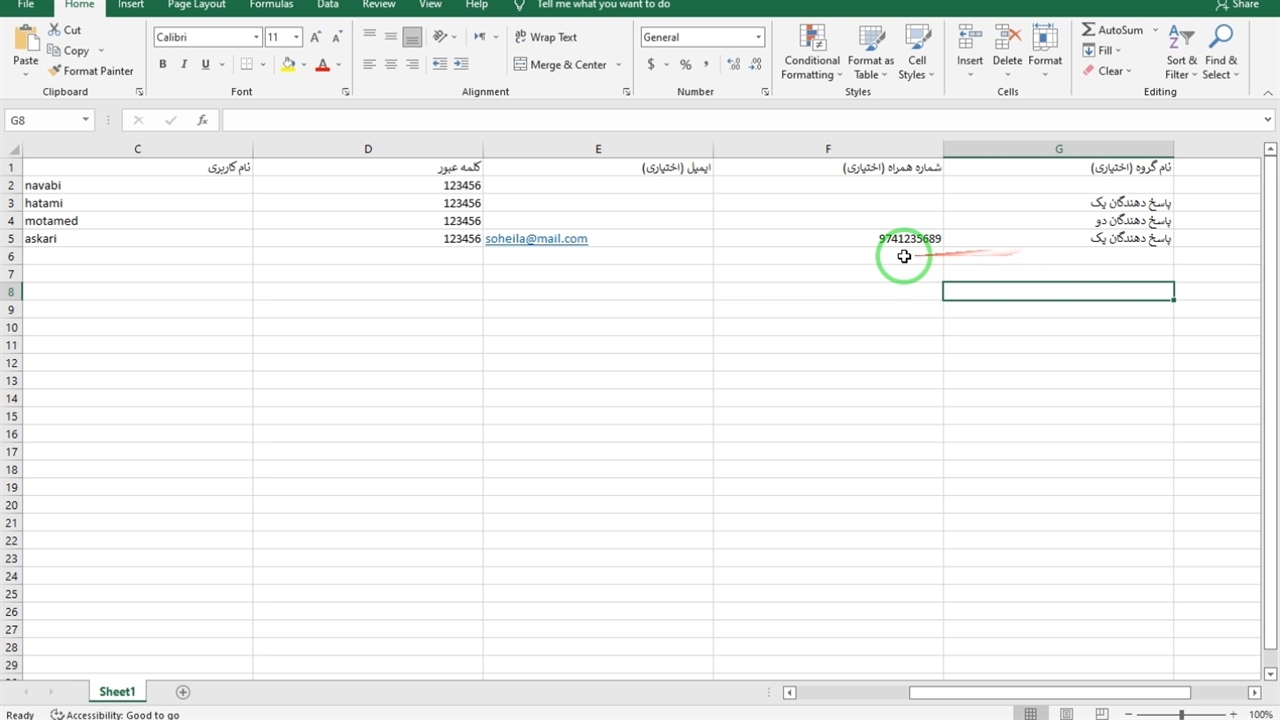Click the Format Painter icon

tap(55, 71)
